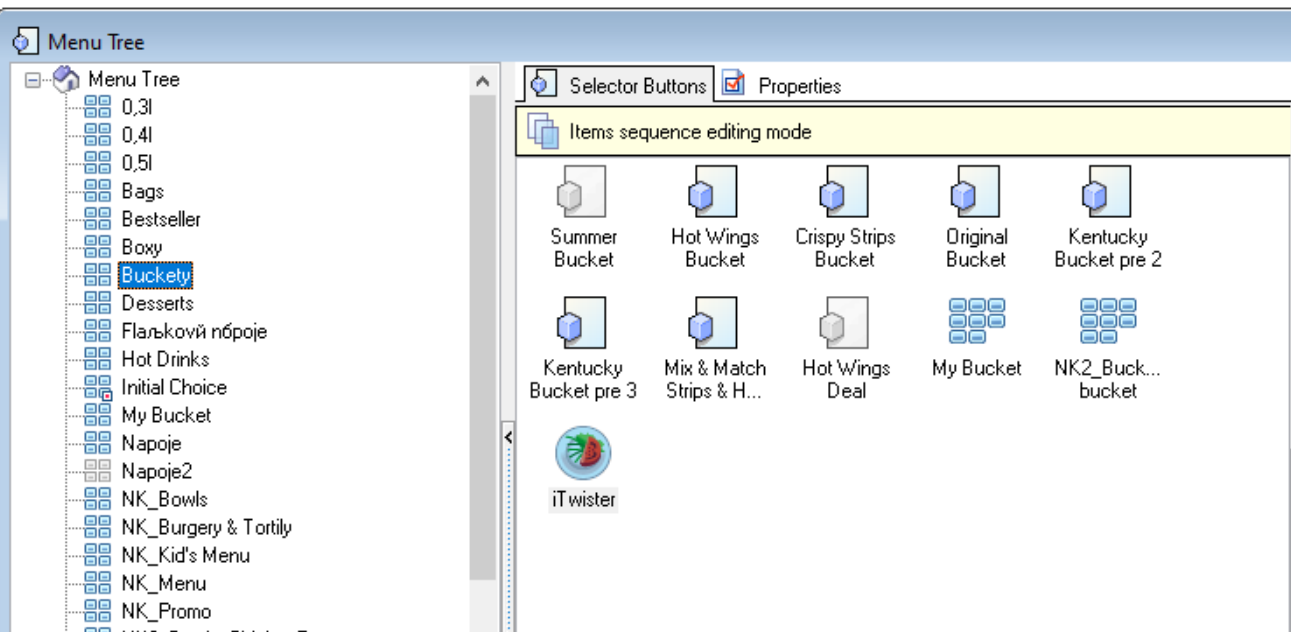Click the marked icon beside Initial Choice
Viewport: 1291px width, 632px height.
pyautogui.click(x=99, y=388)
